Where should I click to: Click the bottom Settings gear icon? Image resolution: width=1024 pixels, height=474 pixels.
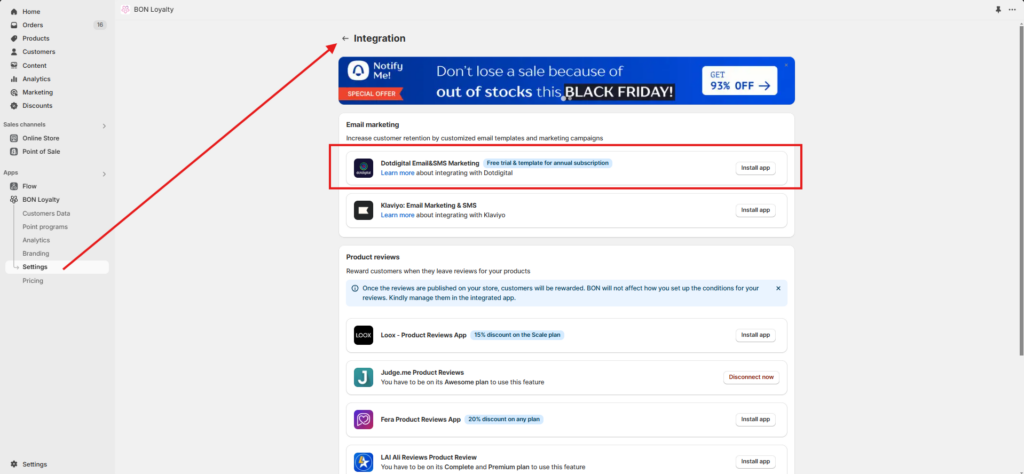(x=14, y=464)
